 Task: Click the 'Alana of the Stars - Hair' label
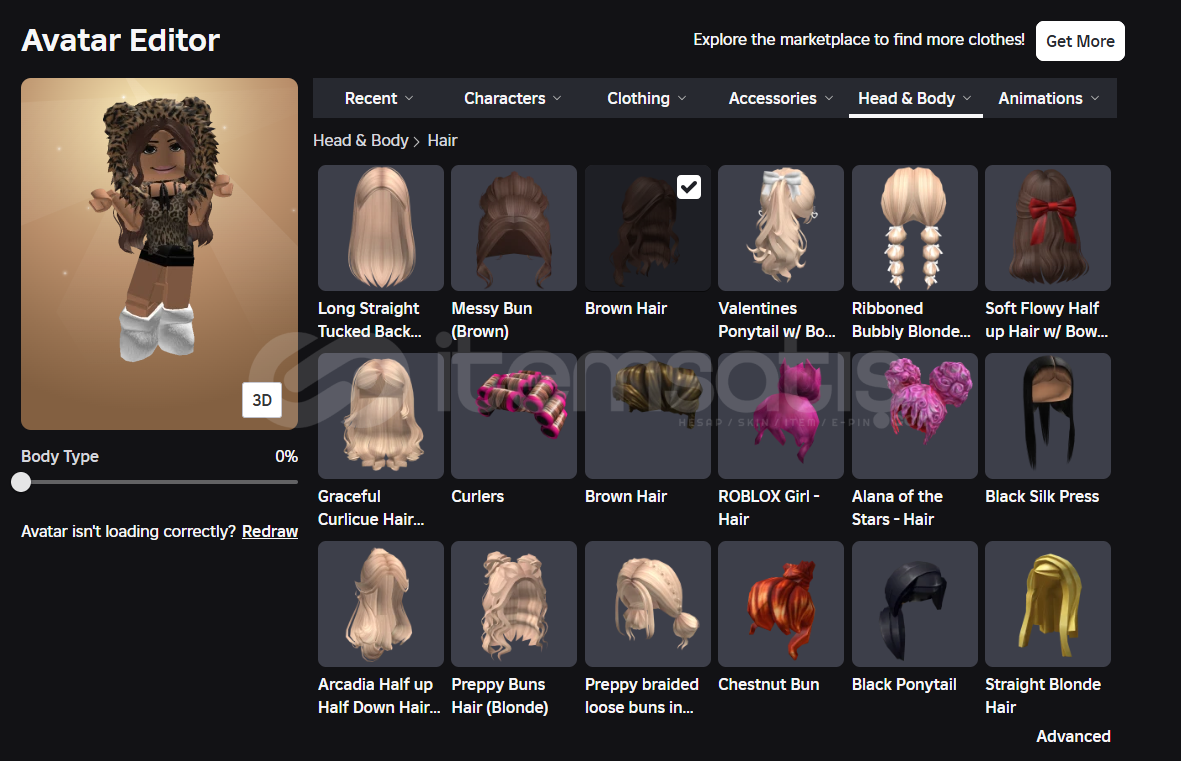click(x=897, y=508)
